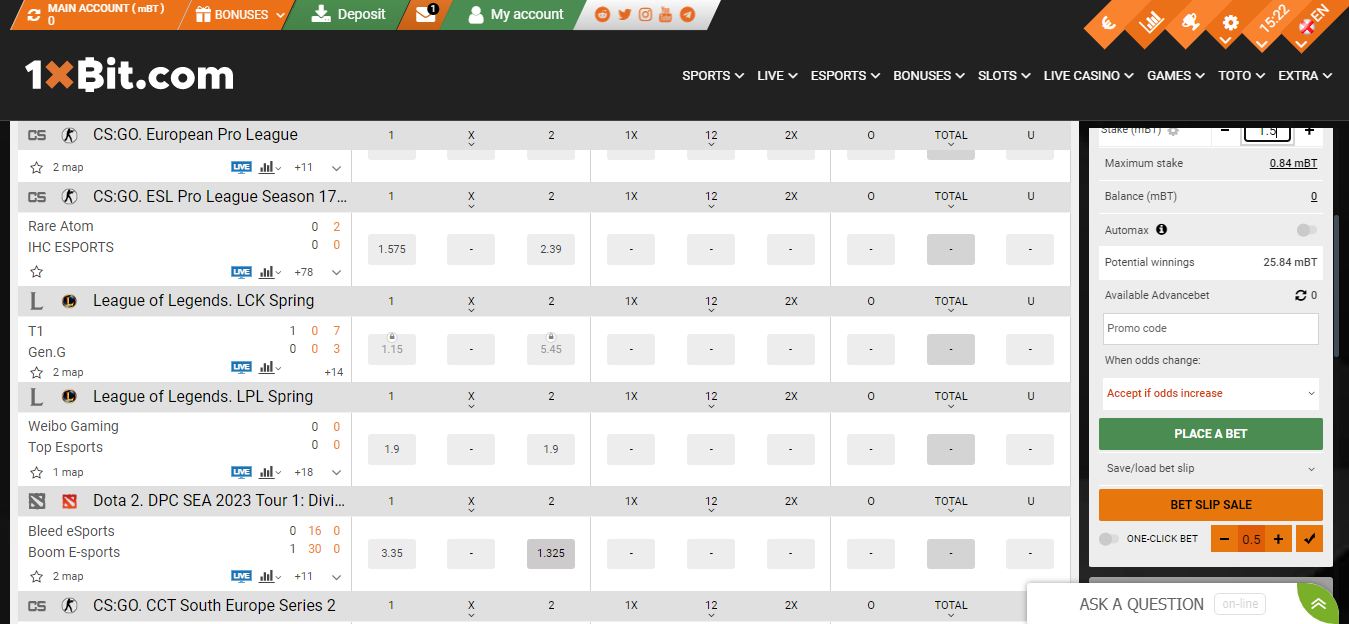Click the Deposit button
This screenshot has height=624, width=1349.
[349, 15]
